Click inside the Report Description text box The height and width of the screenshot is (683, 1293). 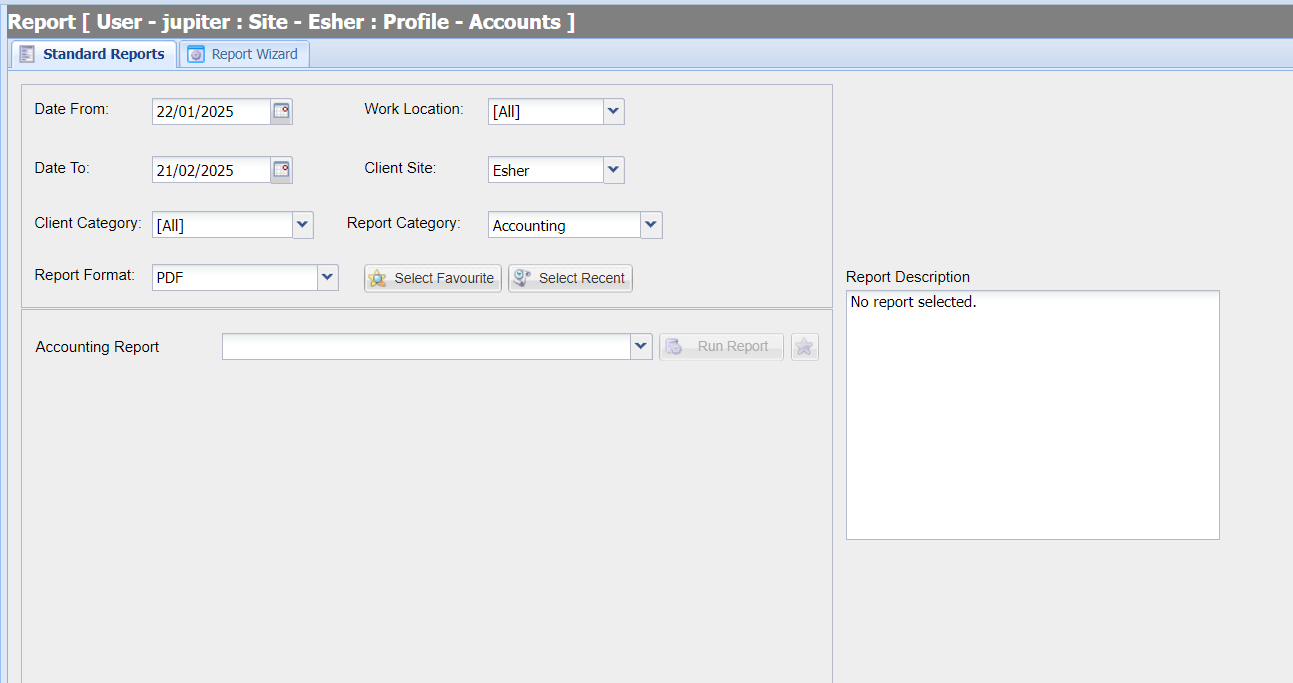tap(1033, 415)
